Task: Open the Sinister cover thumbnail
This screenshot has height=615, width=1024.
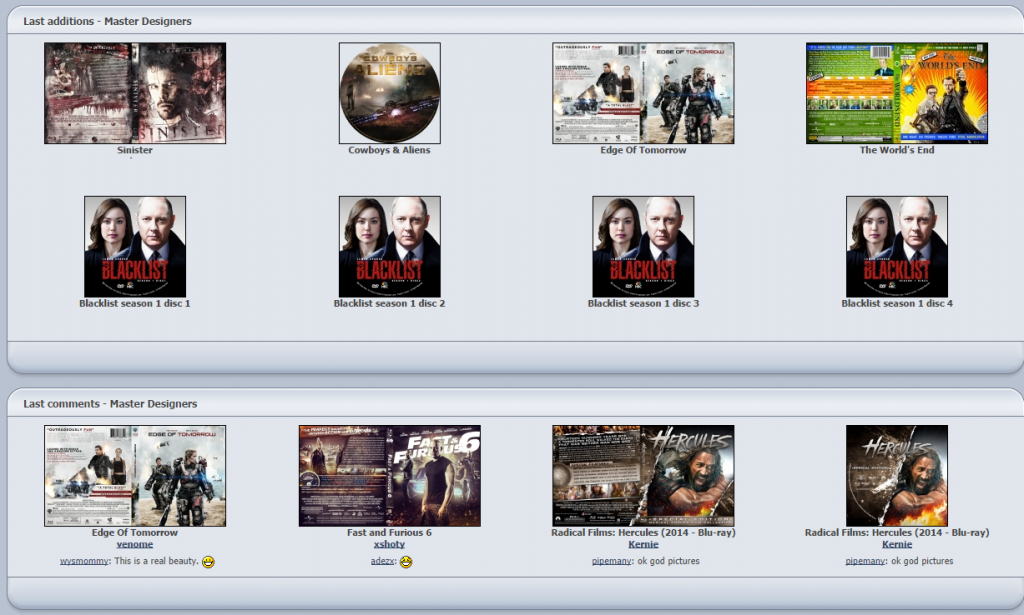Action: [135, 93]
